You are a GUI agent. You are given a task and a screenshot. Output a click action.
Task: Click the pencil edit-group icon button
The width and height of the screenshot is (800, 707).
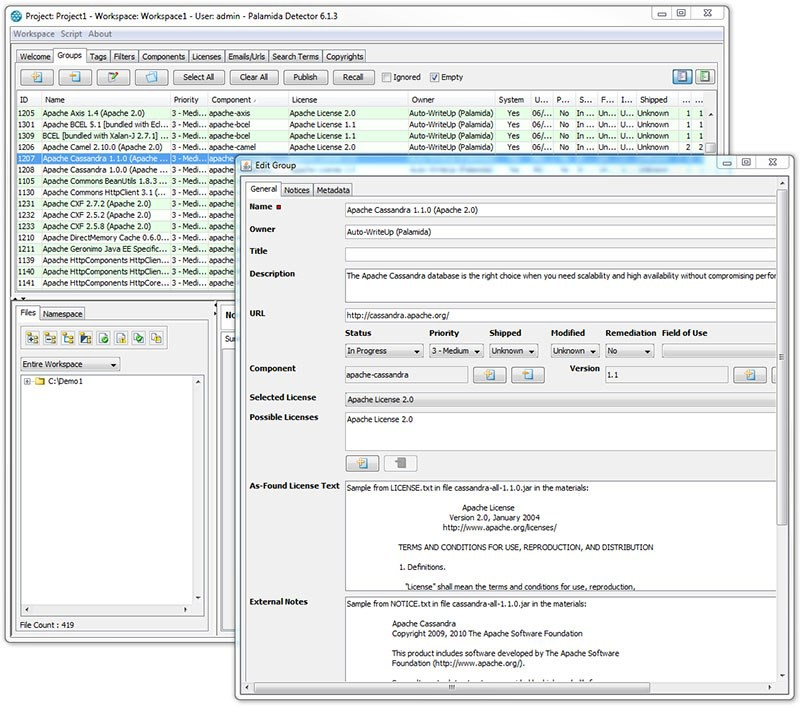click(x=113, y=77)
